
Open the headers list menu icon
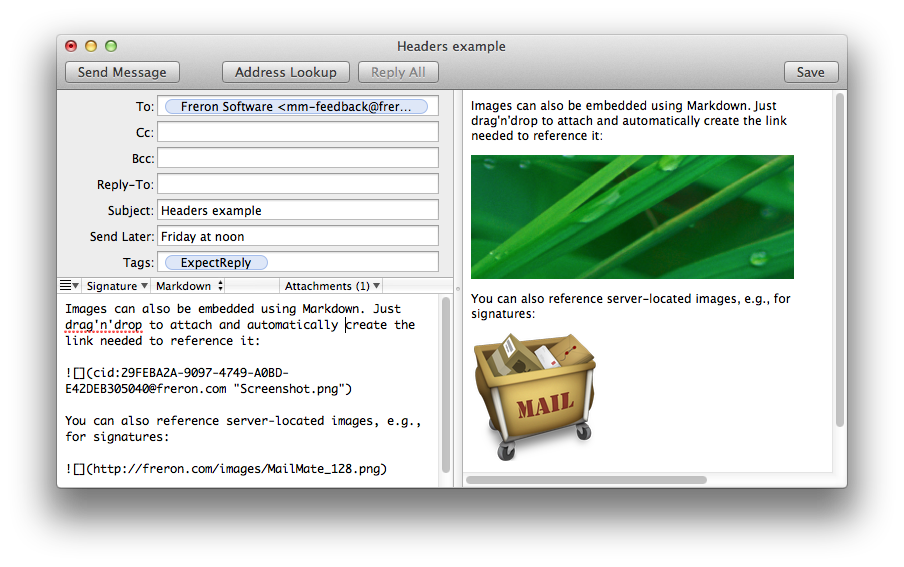coord(67,286)
